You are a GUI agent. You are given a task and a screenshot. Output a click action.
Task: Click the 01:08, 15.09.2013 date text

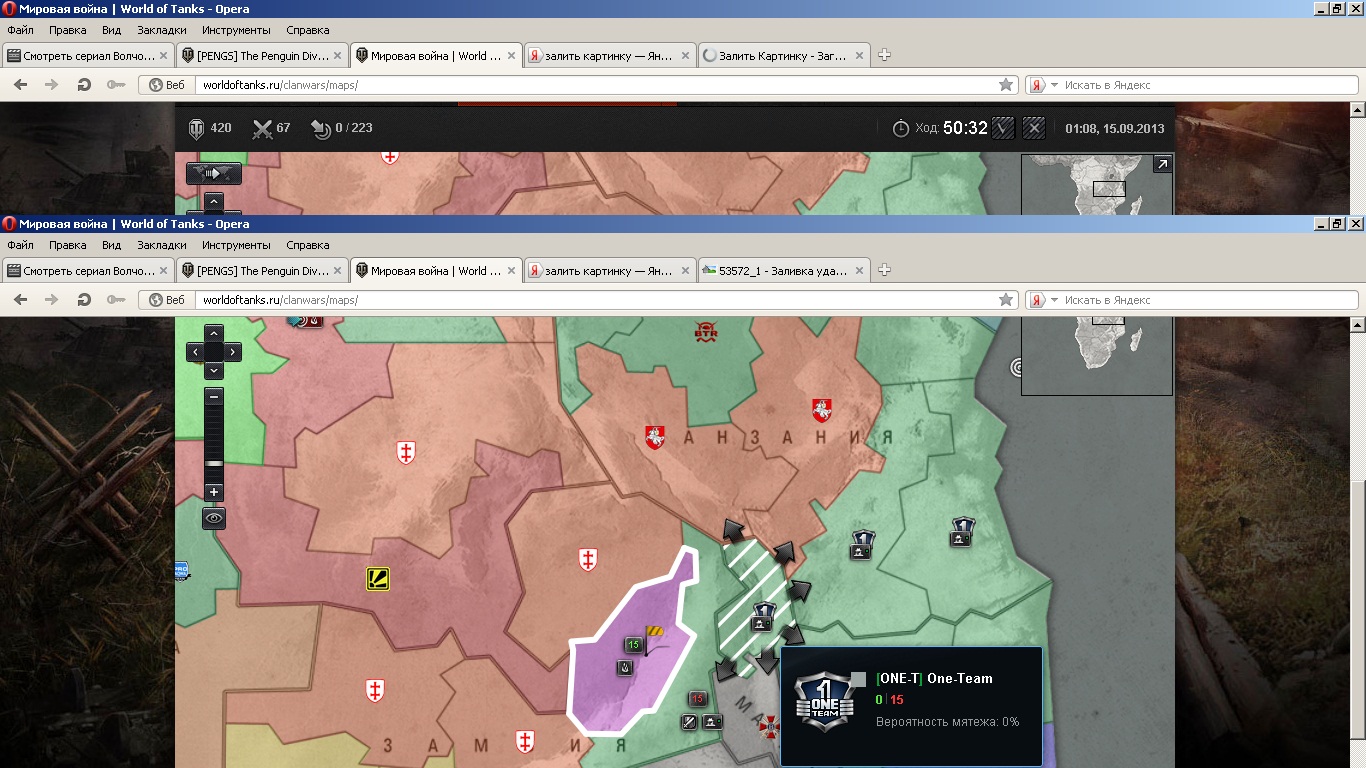[1114, 128]
